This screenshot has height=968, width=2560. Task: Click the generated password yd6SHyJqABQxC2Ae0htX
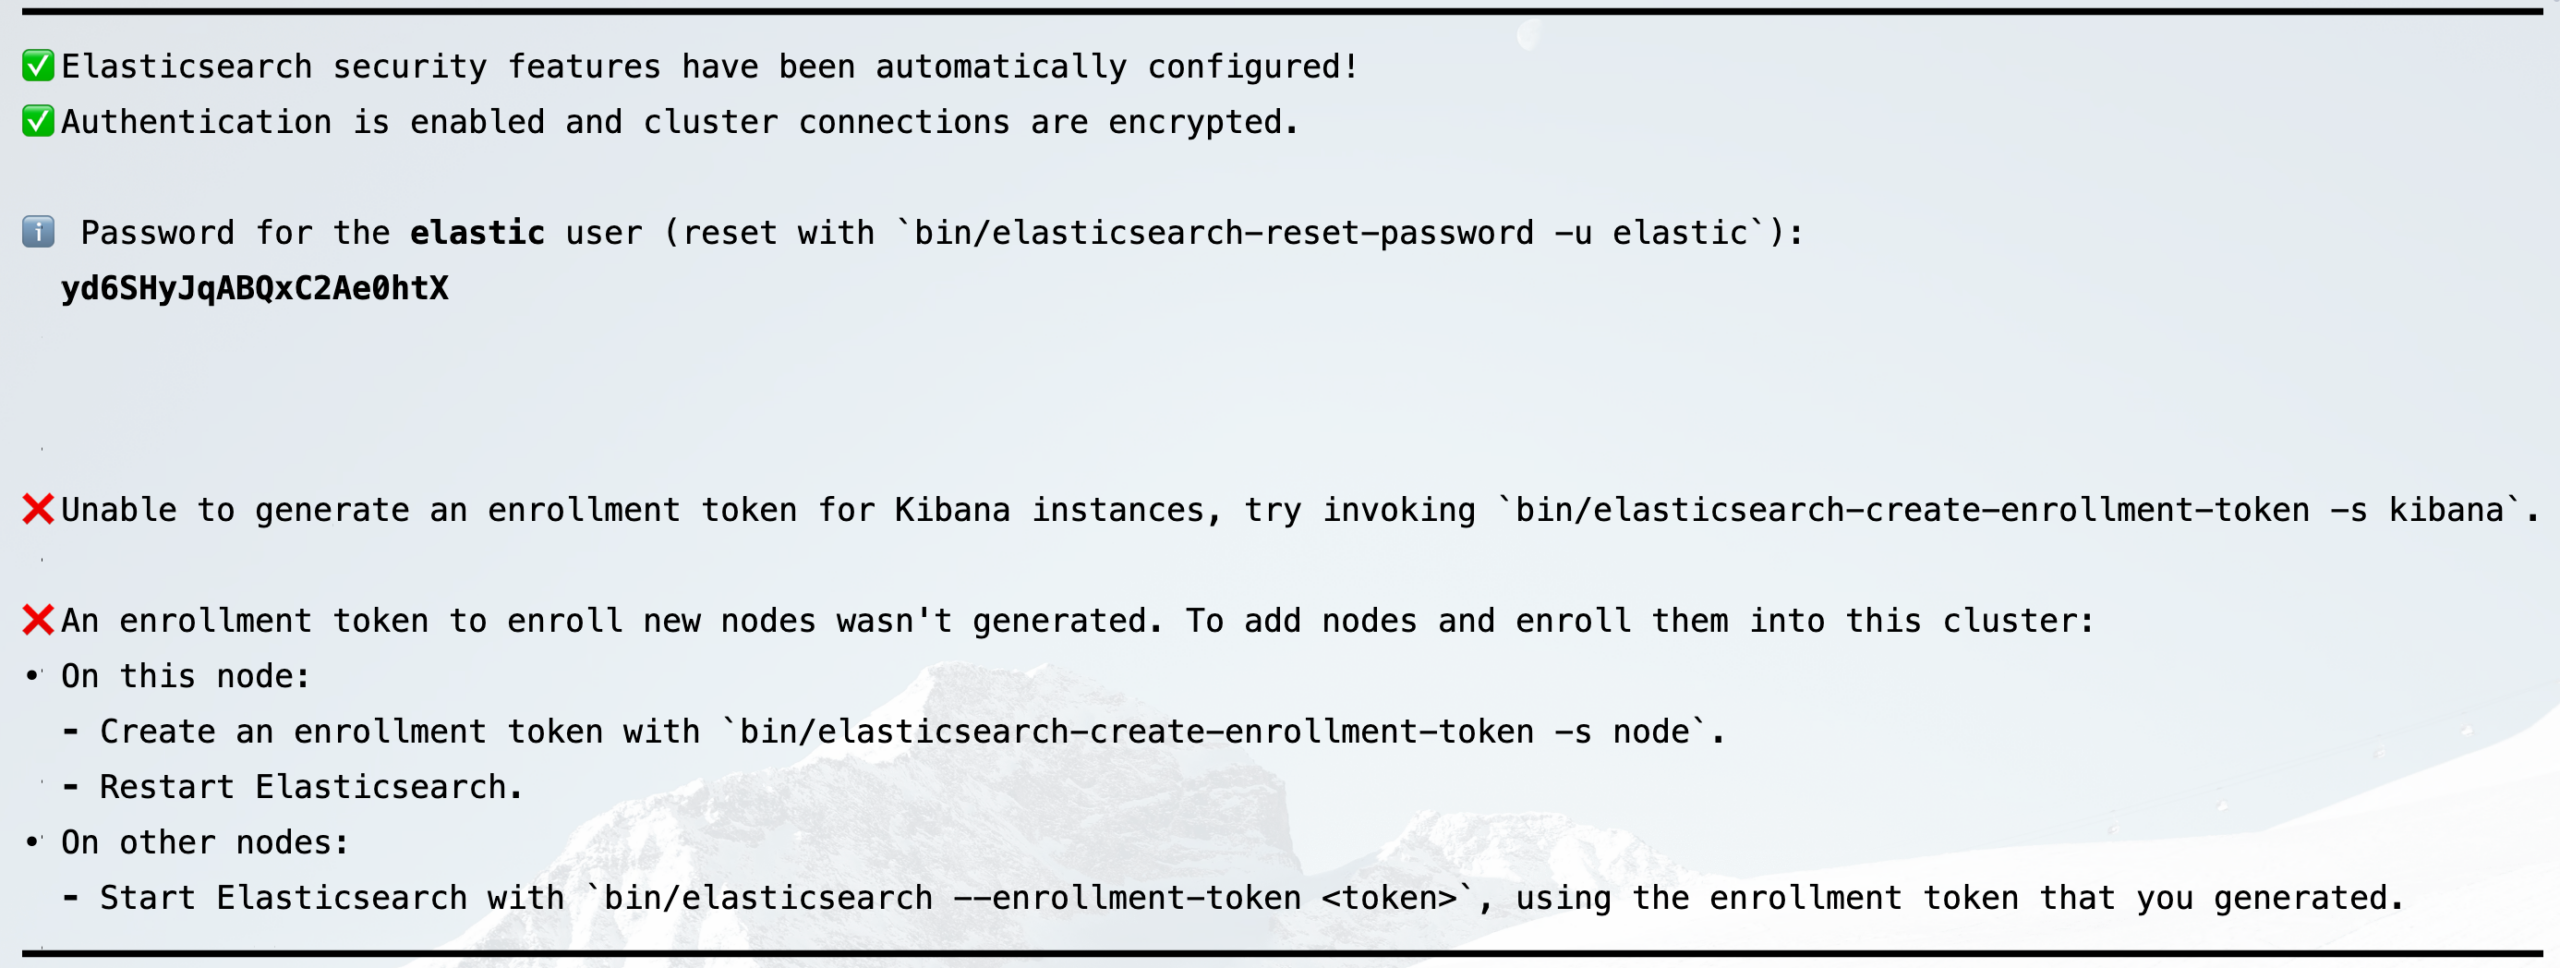(x=255, y=288)
